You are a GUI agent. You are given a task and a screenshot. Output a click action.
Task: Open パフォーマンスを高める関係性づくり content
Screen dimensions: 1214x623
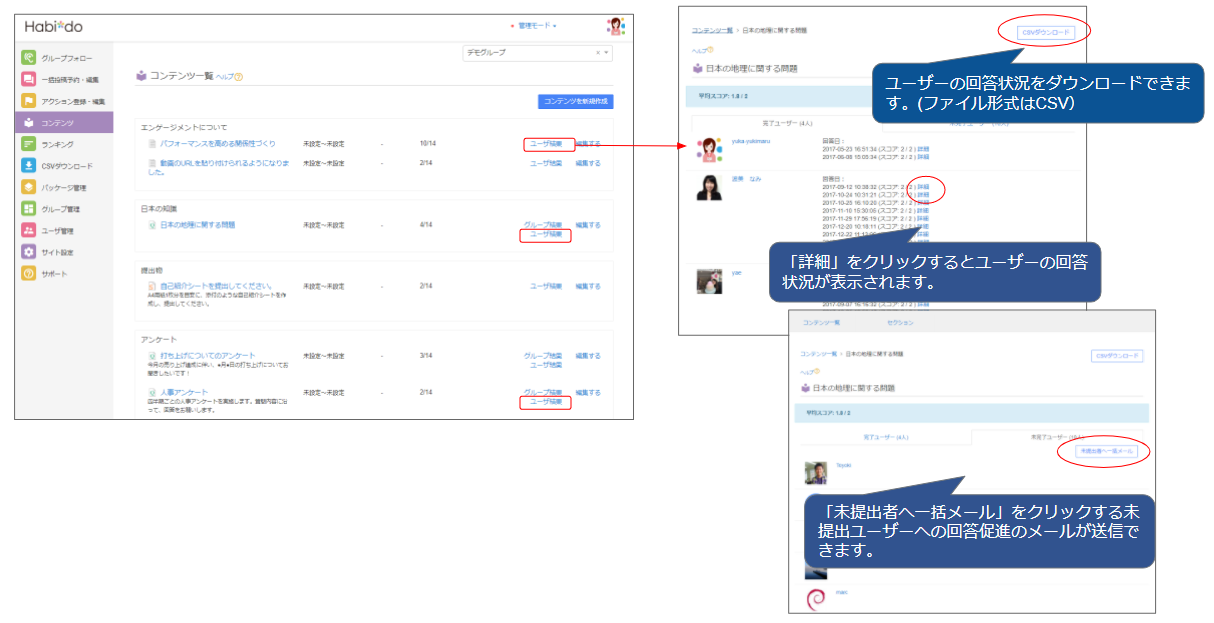pyautogui.click(x=217, y=144)
